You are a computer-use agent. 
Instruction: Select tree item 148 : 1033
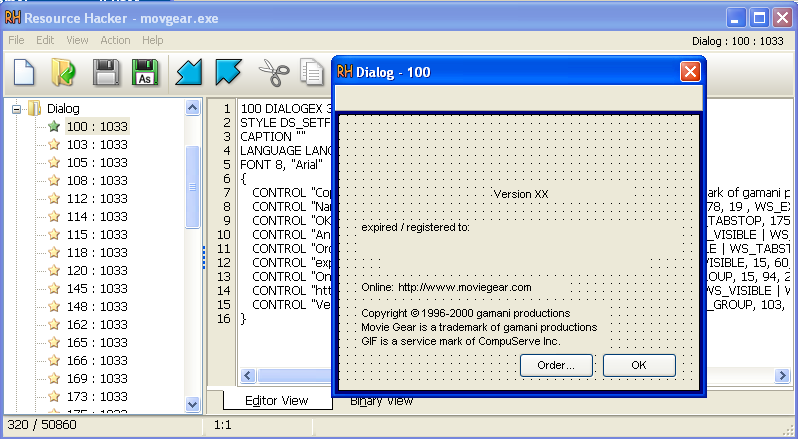(97, 307)
